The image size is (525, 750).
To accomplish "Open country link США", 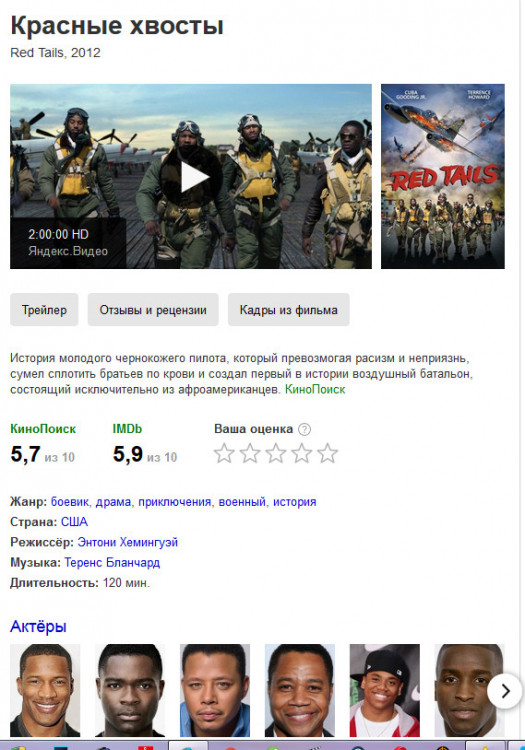I will [74, 522].
